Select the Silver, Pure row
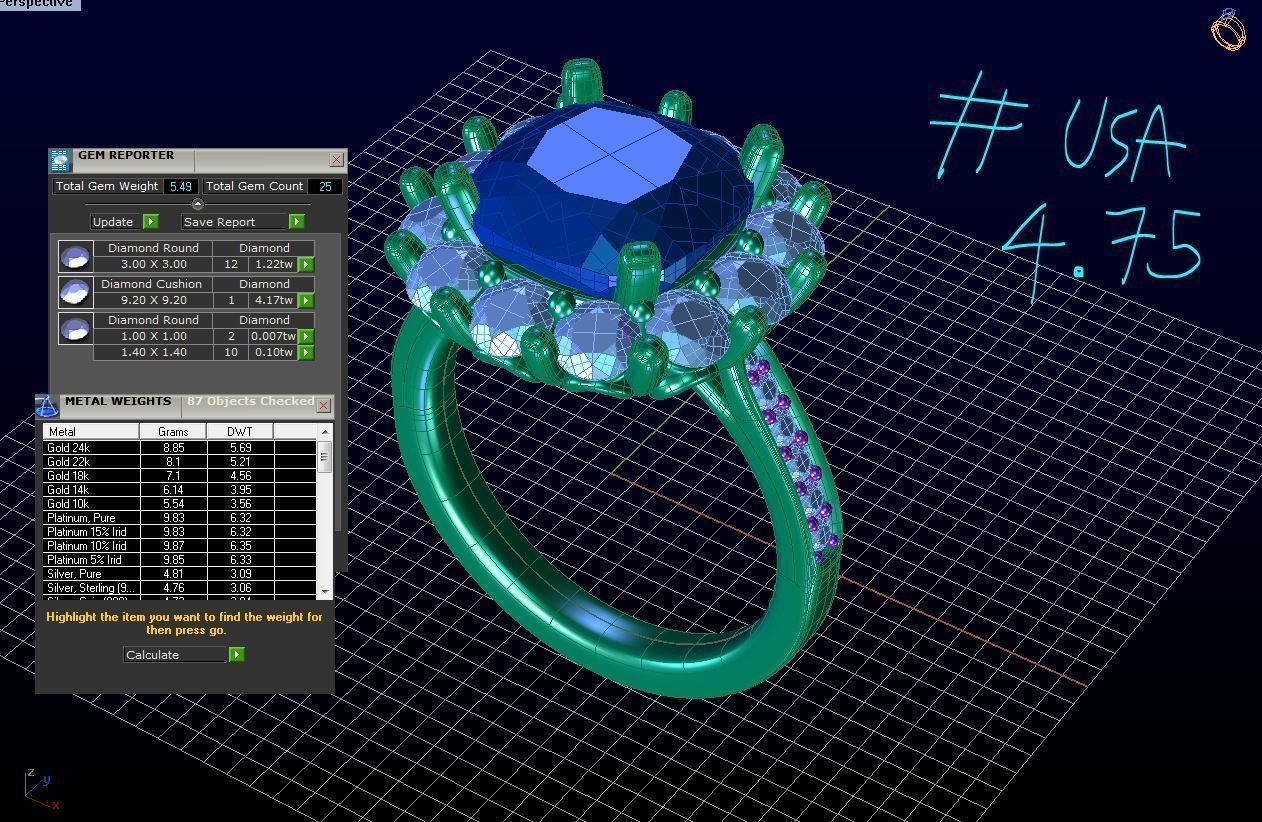 click(x=180, y=574)
